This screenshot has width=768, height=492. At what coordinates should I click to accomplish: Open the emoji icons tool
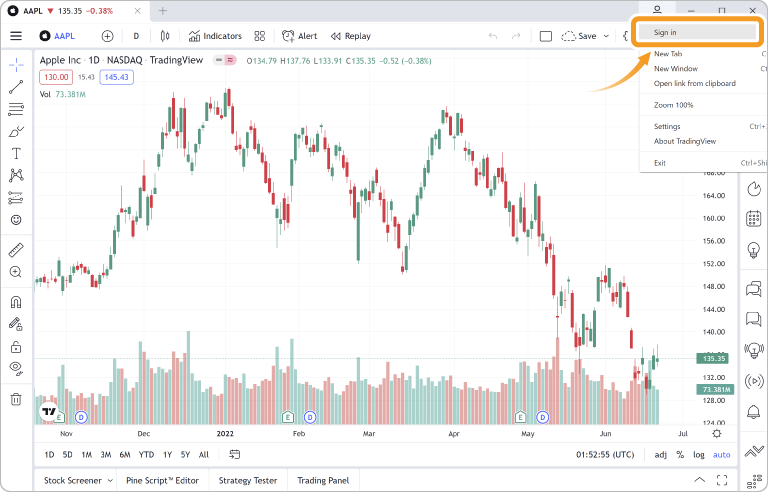coord(16,220)
